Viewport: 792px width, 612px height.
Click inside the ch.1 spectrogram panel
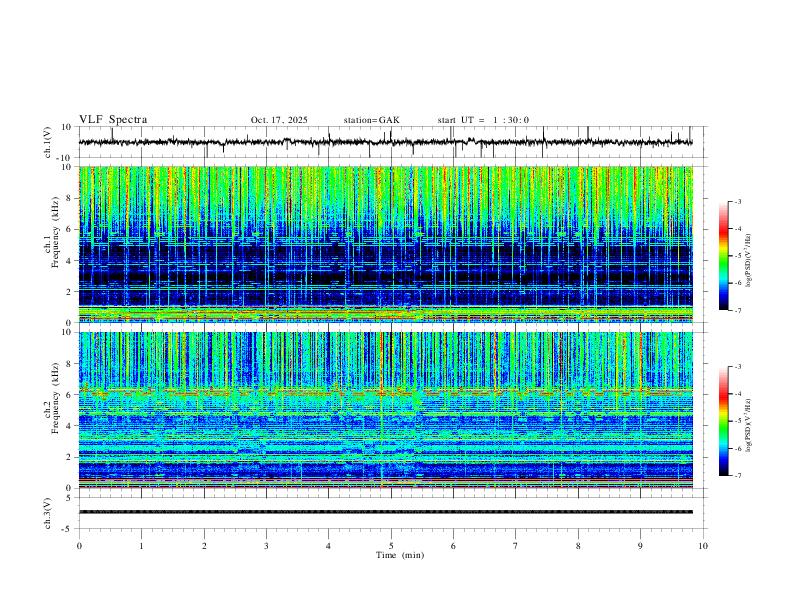pos(386,244)
